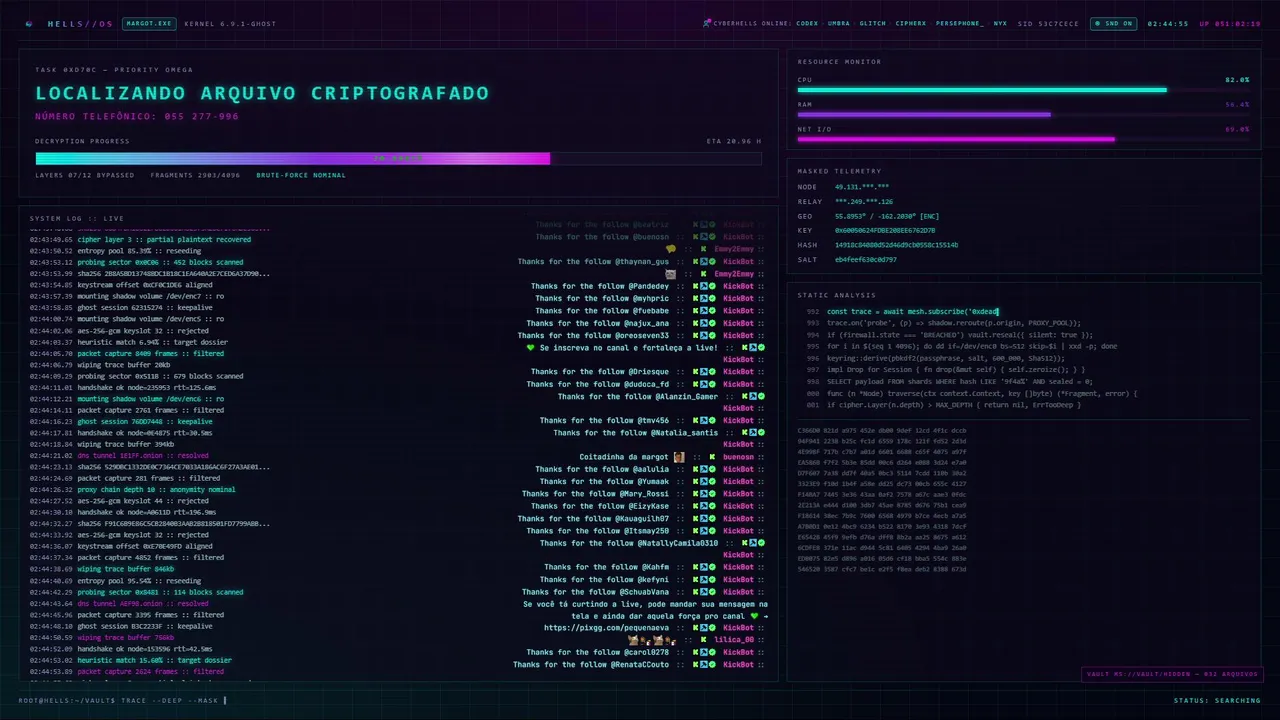The width and height of the screenshot is (1280, 720).
Task: Click the clock showing 02:44:55
Action: [1168, 23]
